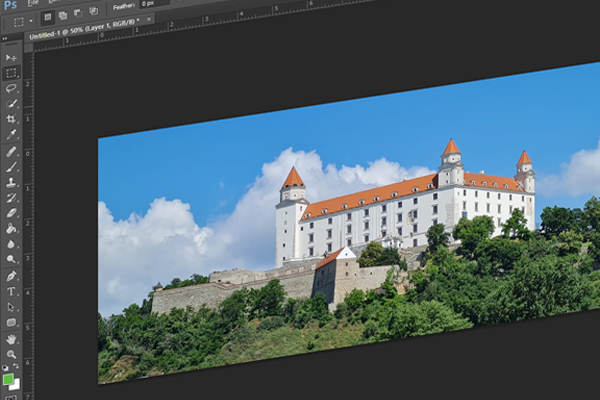Open the File menu
Screen dimensions: 600x400
tap(33, 3)
